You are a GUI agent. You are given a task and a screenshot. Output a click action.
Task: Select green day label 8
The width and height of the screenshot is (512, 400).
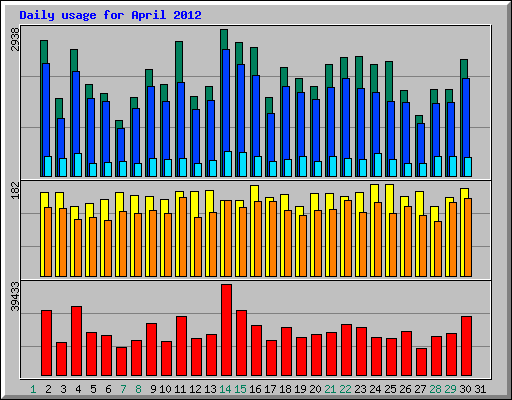138,389
